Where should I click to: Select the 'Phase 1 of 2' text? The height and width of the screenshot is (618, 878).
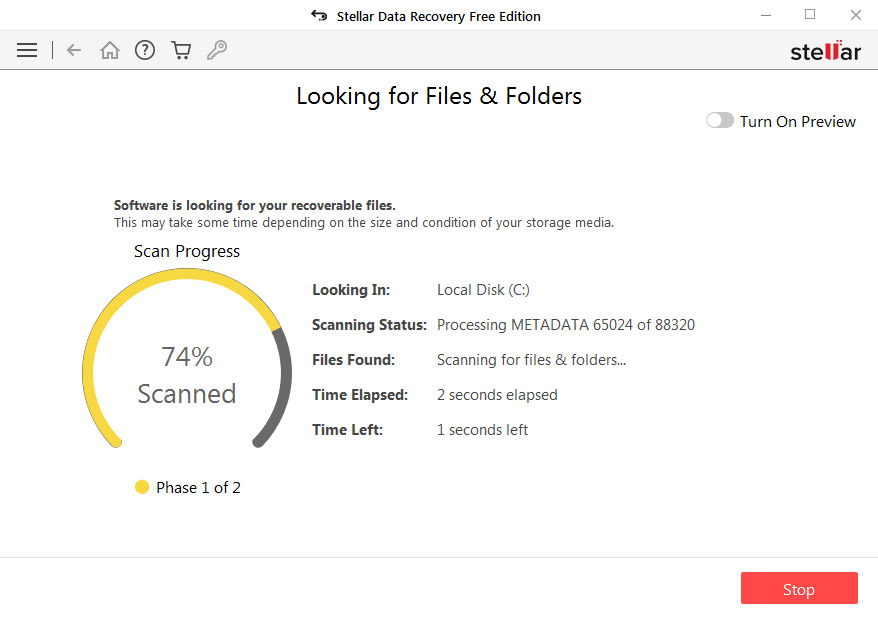click(x=198, y=488)
